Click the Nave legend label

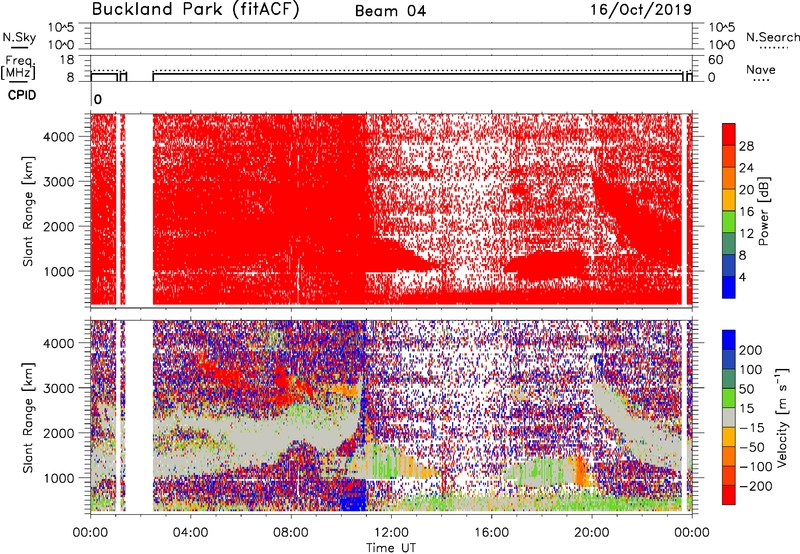pos(761,70)
